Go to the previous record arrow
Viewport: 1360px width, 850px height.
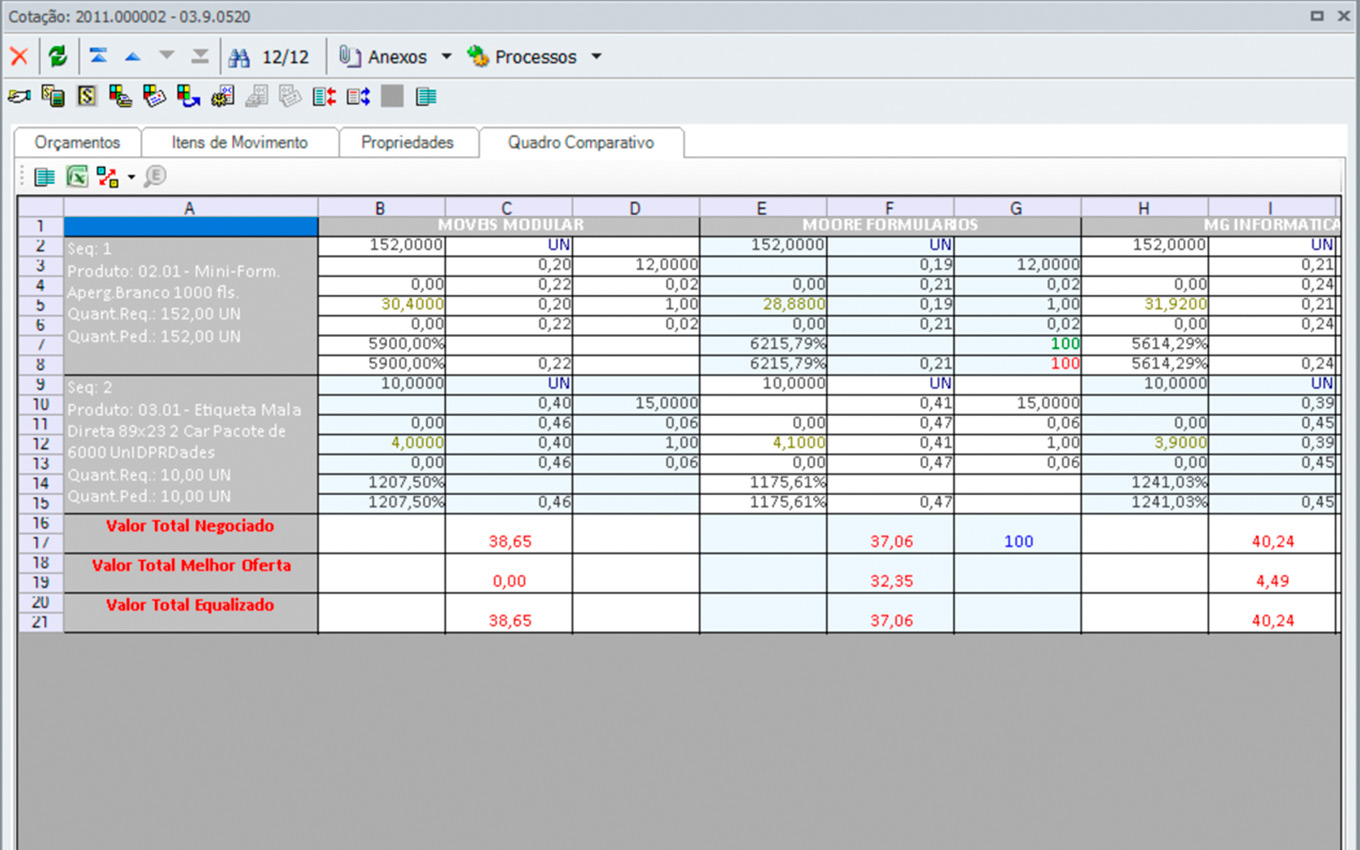132,57
